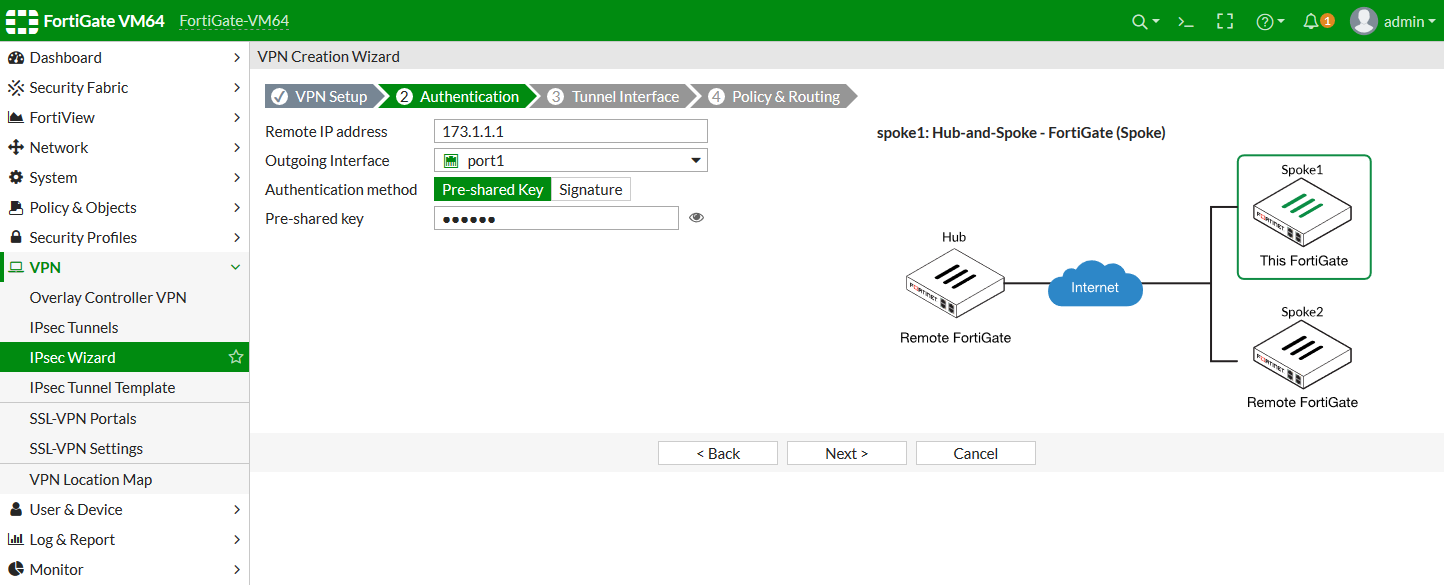The width and height of the screenshot is (1444, 585).
Task: Click the orange notification count badge
Action: point(1327,20)
